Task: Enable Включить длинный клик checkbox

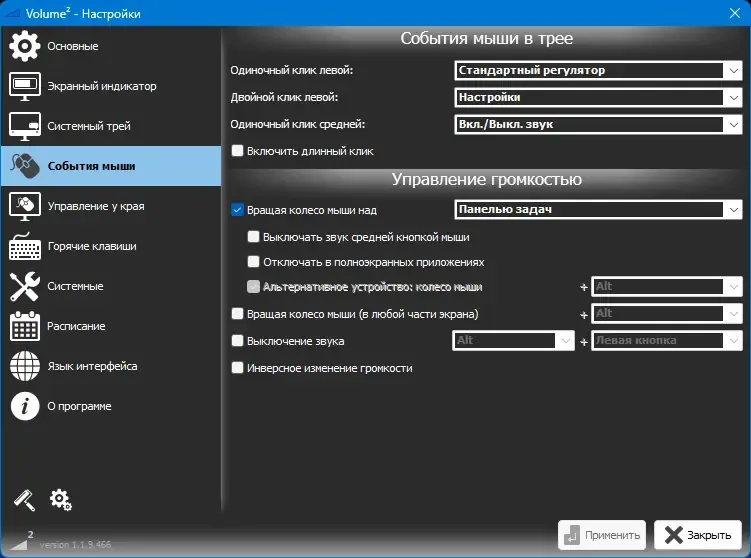Action: (x=238, y=151)
